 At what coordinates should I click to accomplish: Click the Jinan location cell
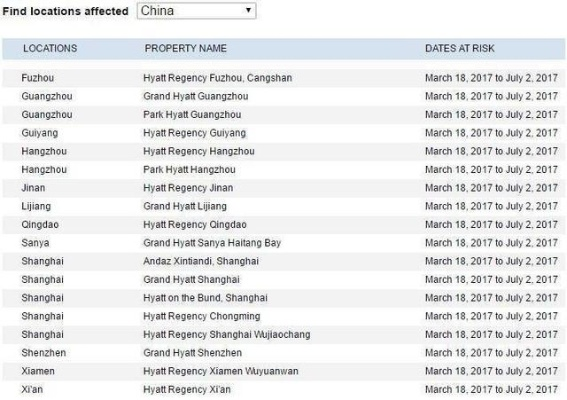tap(33, 188)
